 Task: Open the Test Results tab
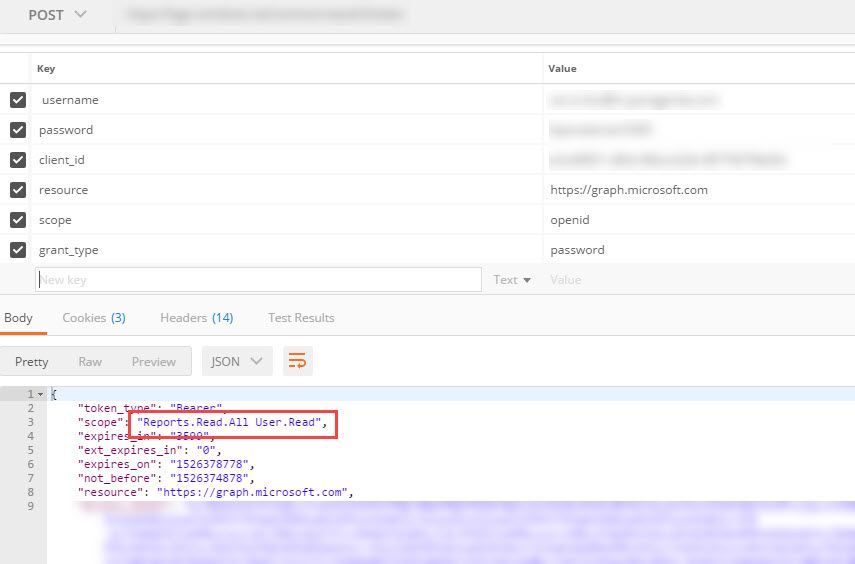301,318
